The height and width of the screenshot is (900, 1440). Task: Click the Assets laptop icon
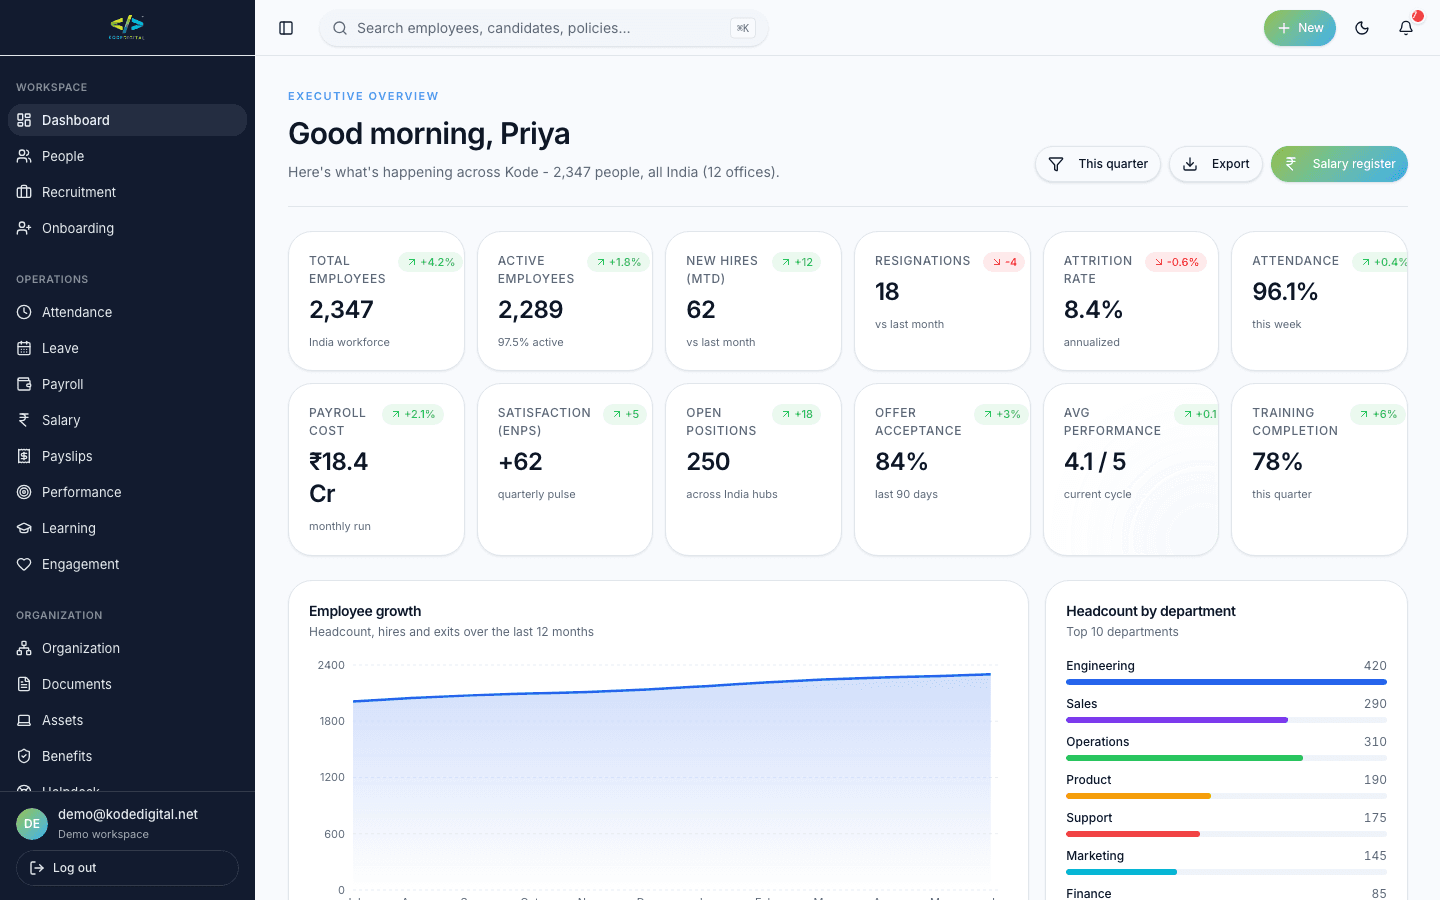[24, 720]
